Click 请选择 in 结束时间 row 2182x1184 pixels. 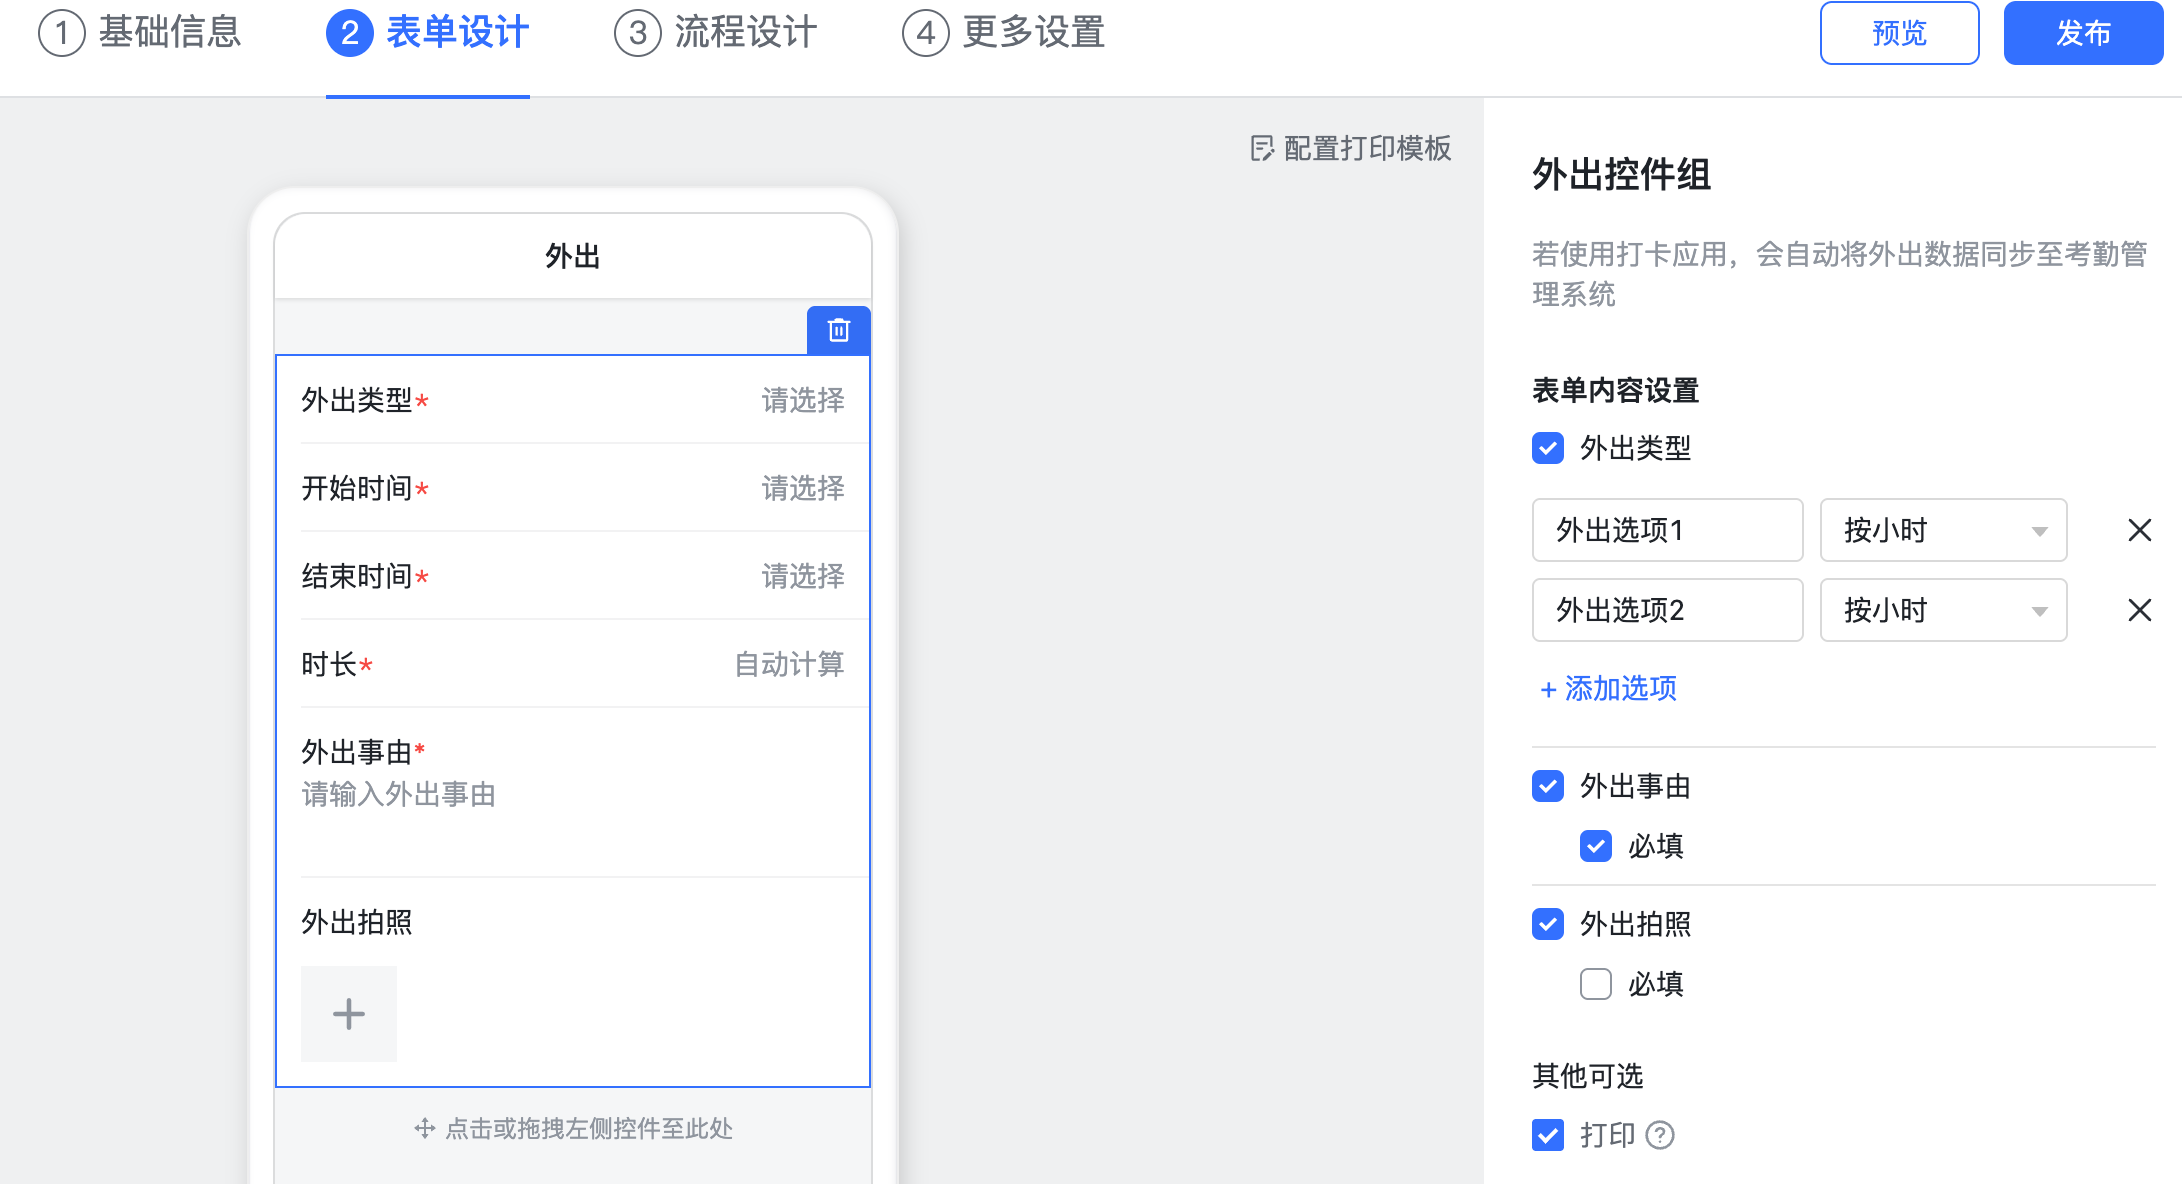[x=802, y=576]
